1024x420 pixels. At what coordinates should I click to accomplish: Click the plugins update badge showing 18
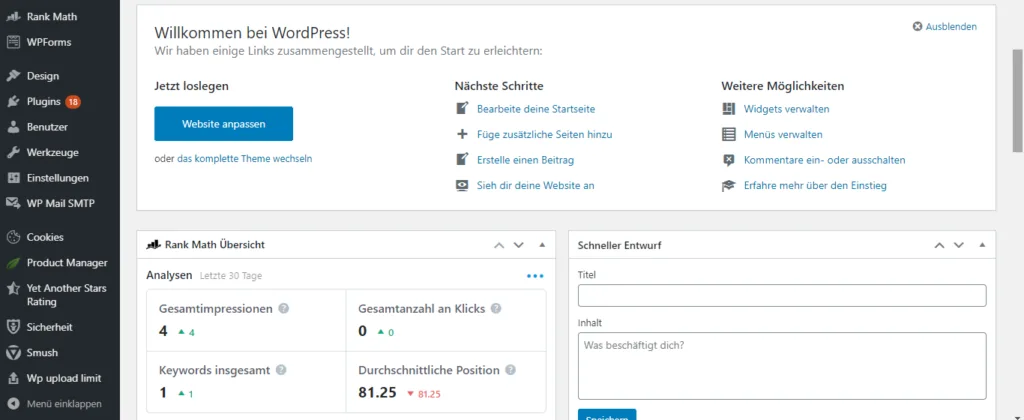point(73,102)
